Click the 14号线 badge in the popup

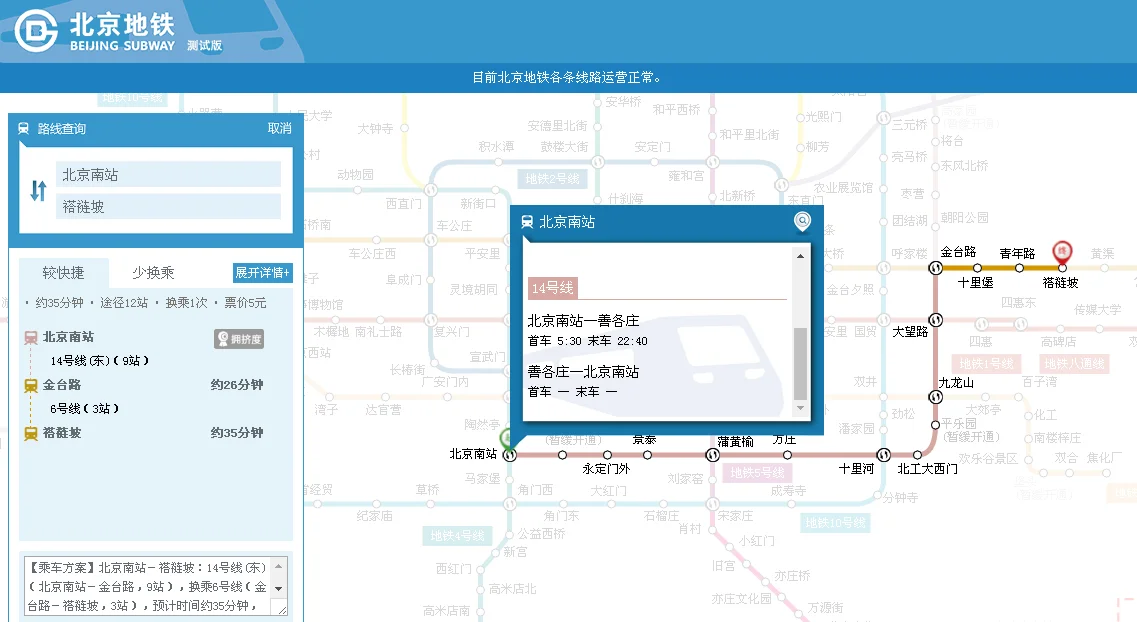click(x=551, y=288)
